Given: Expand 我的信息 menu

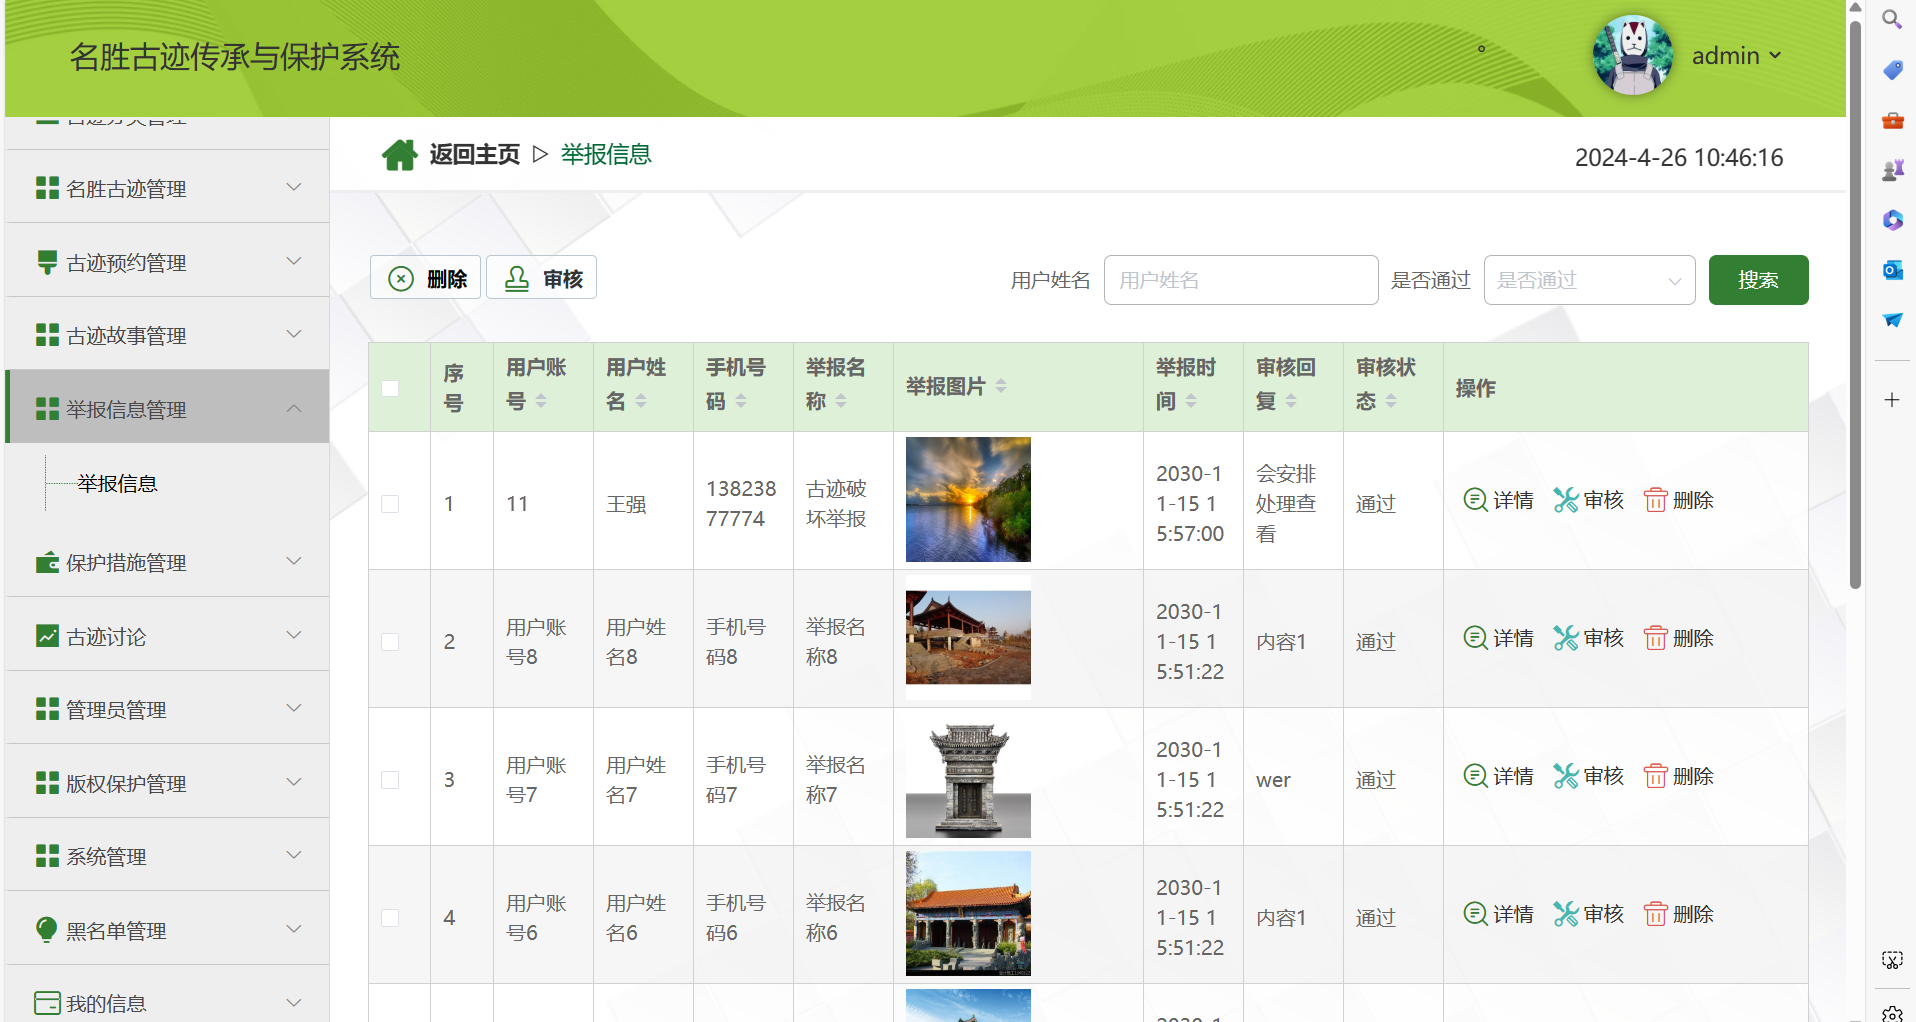Looking at the screenshot, I should [x=168, y=1002].
